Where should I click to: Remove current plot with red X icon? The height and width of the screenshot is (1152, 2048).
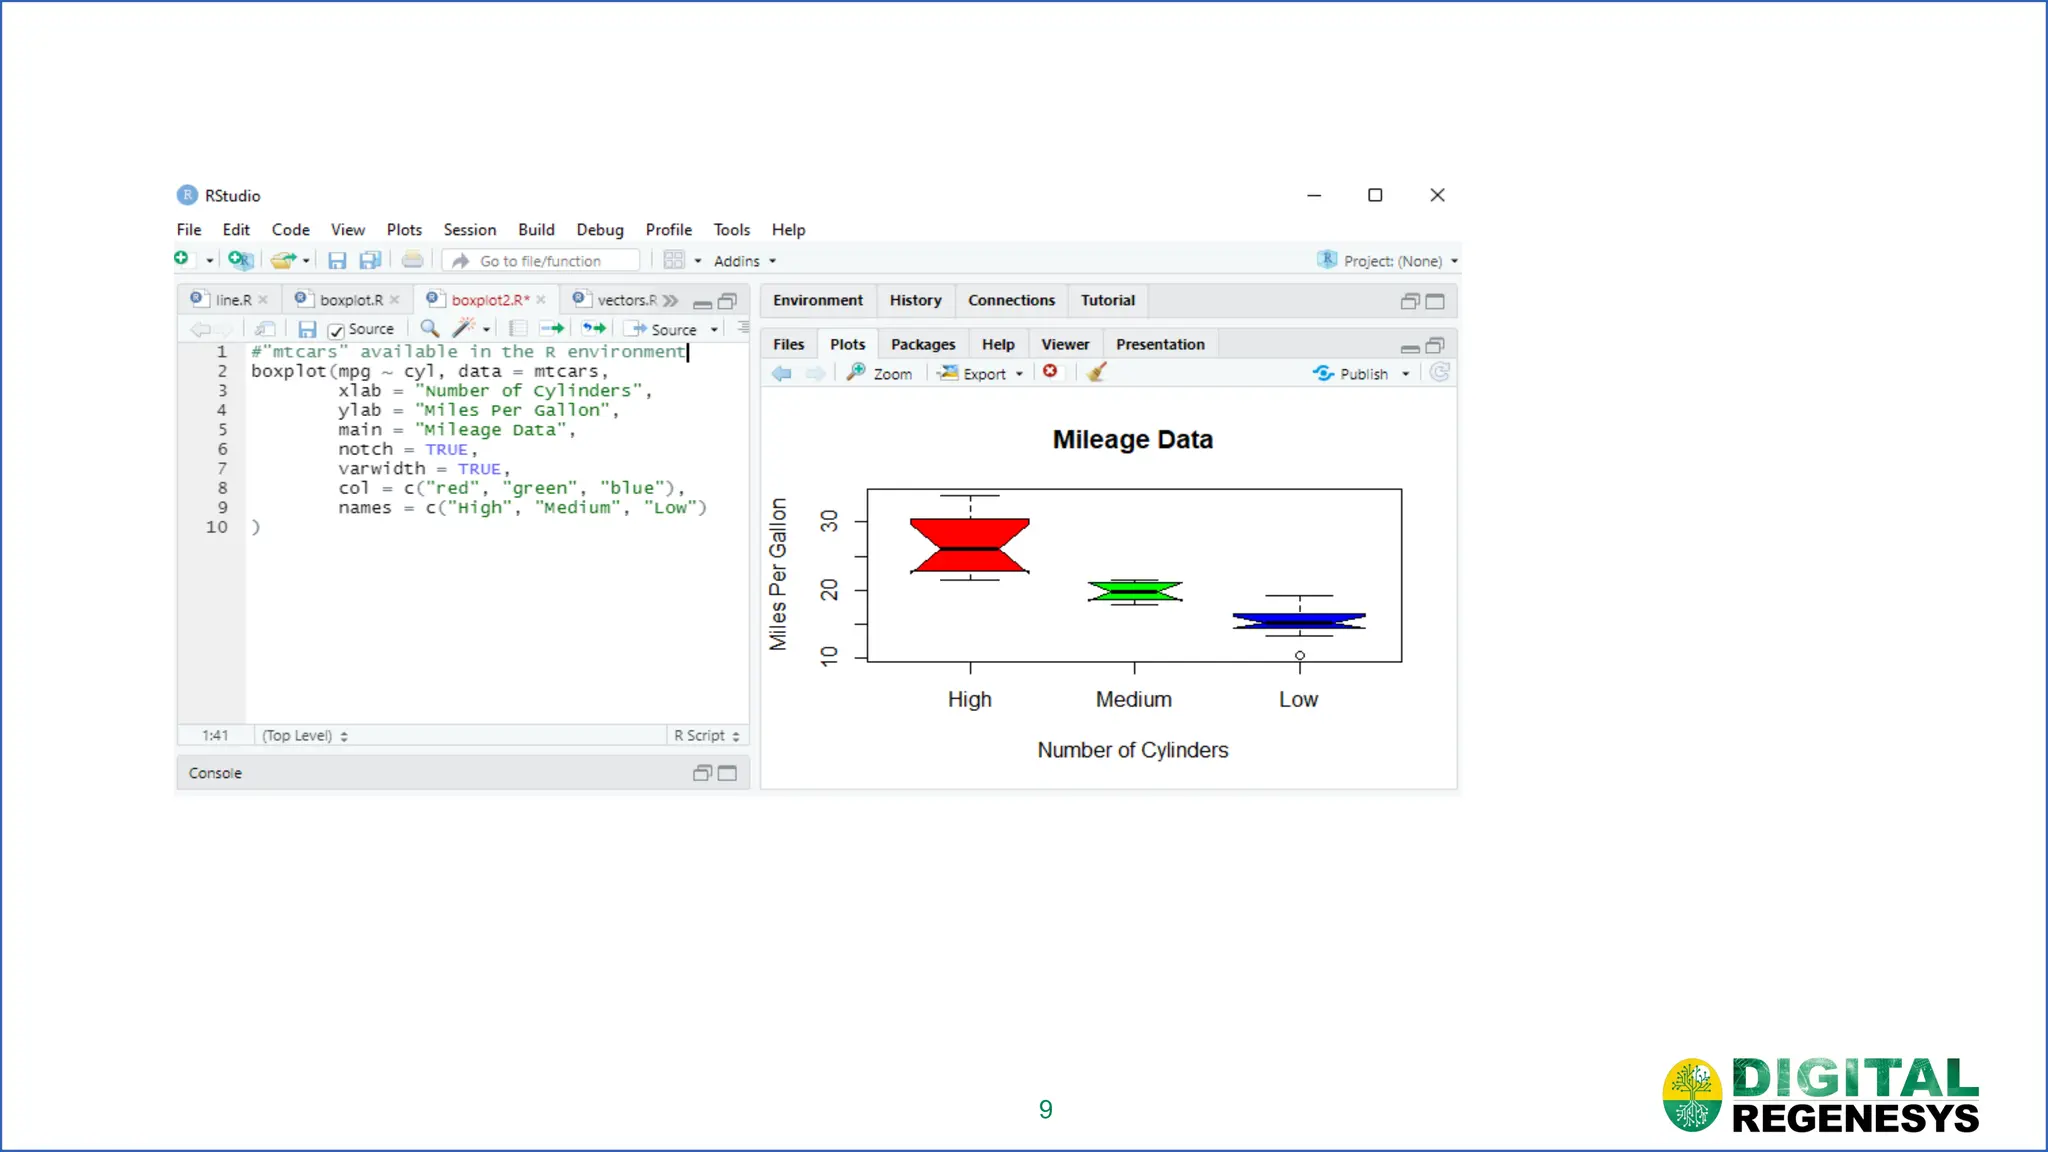(1050, 372)
